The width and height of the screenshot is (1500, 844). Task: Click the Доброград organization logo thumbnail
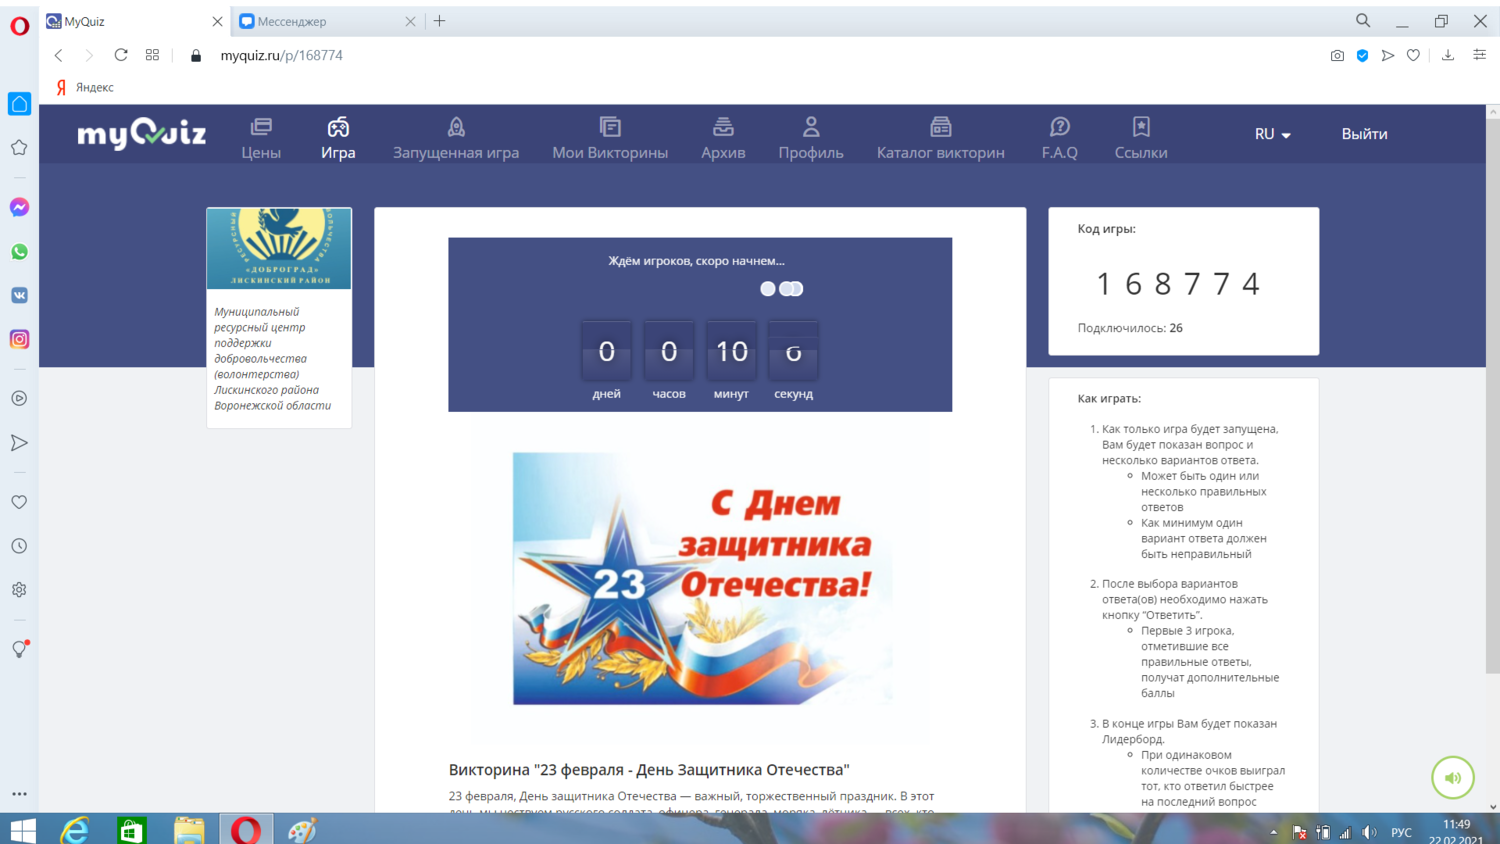pos(279,248)
